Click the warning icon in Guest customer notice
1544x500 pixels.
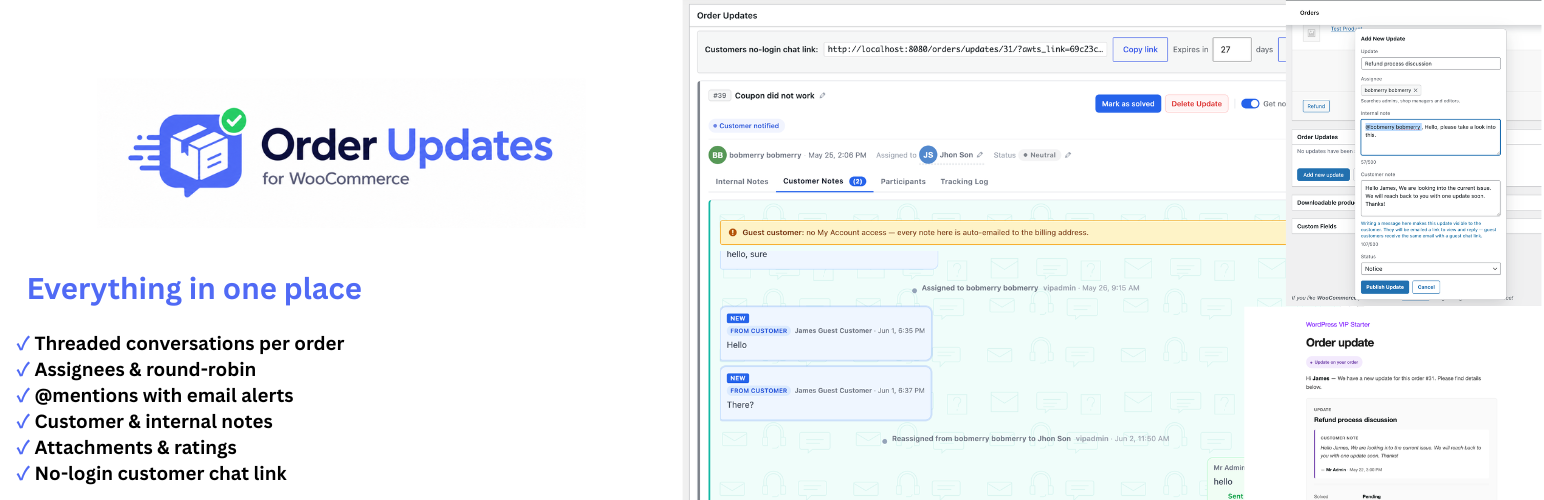(x=733, y=232)
